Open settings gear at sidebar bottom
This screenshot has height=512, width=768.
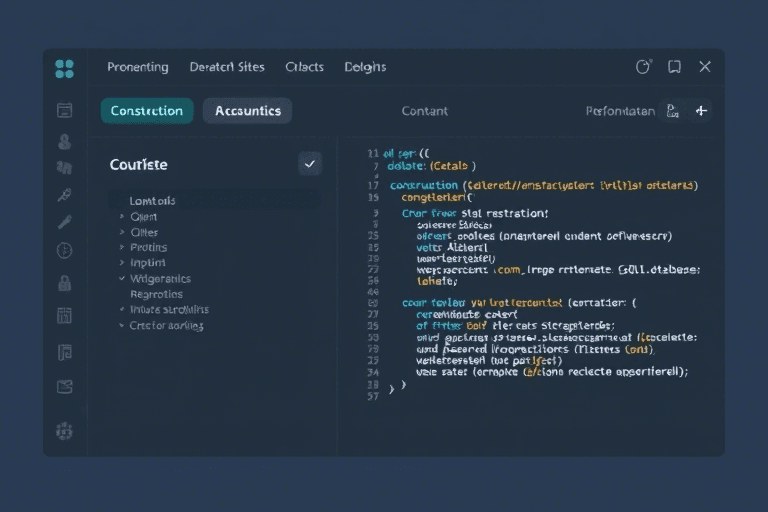click(x=64, y=431)
